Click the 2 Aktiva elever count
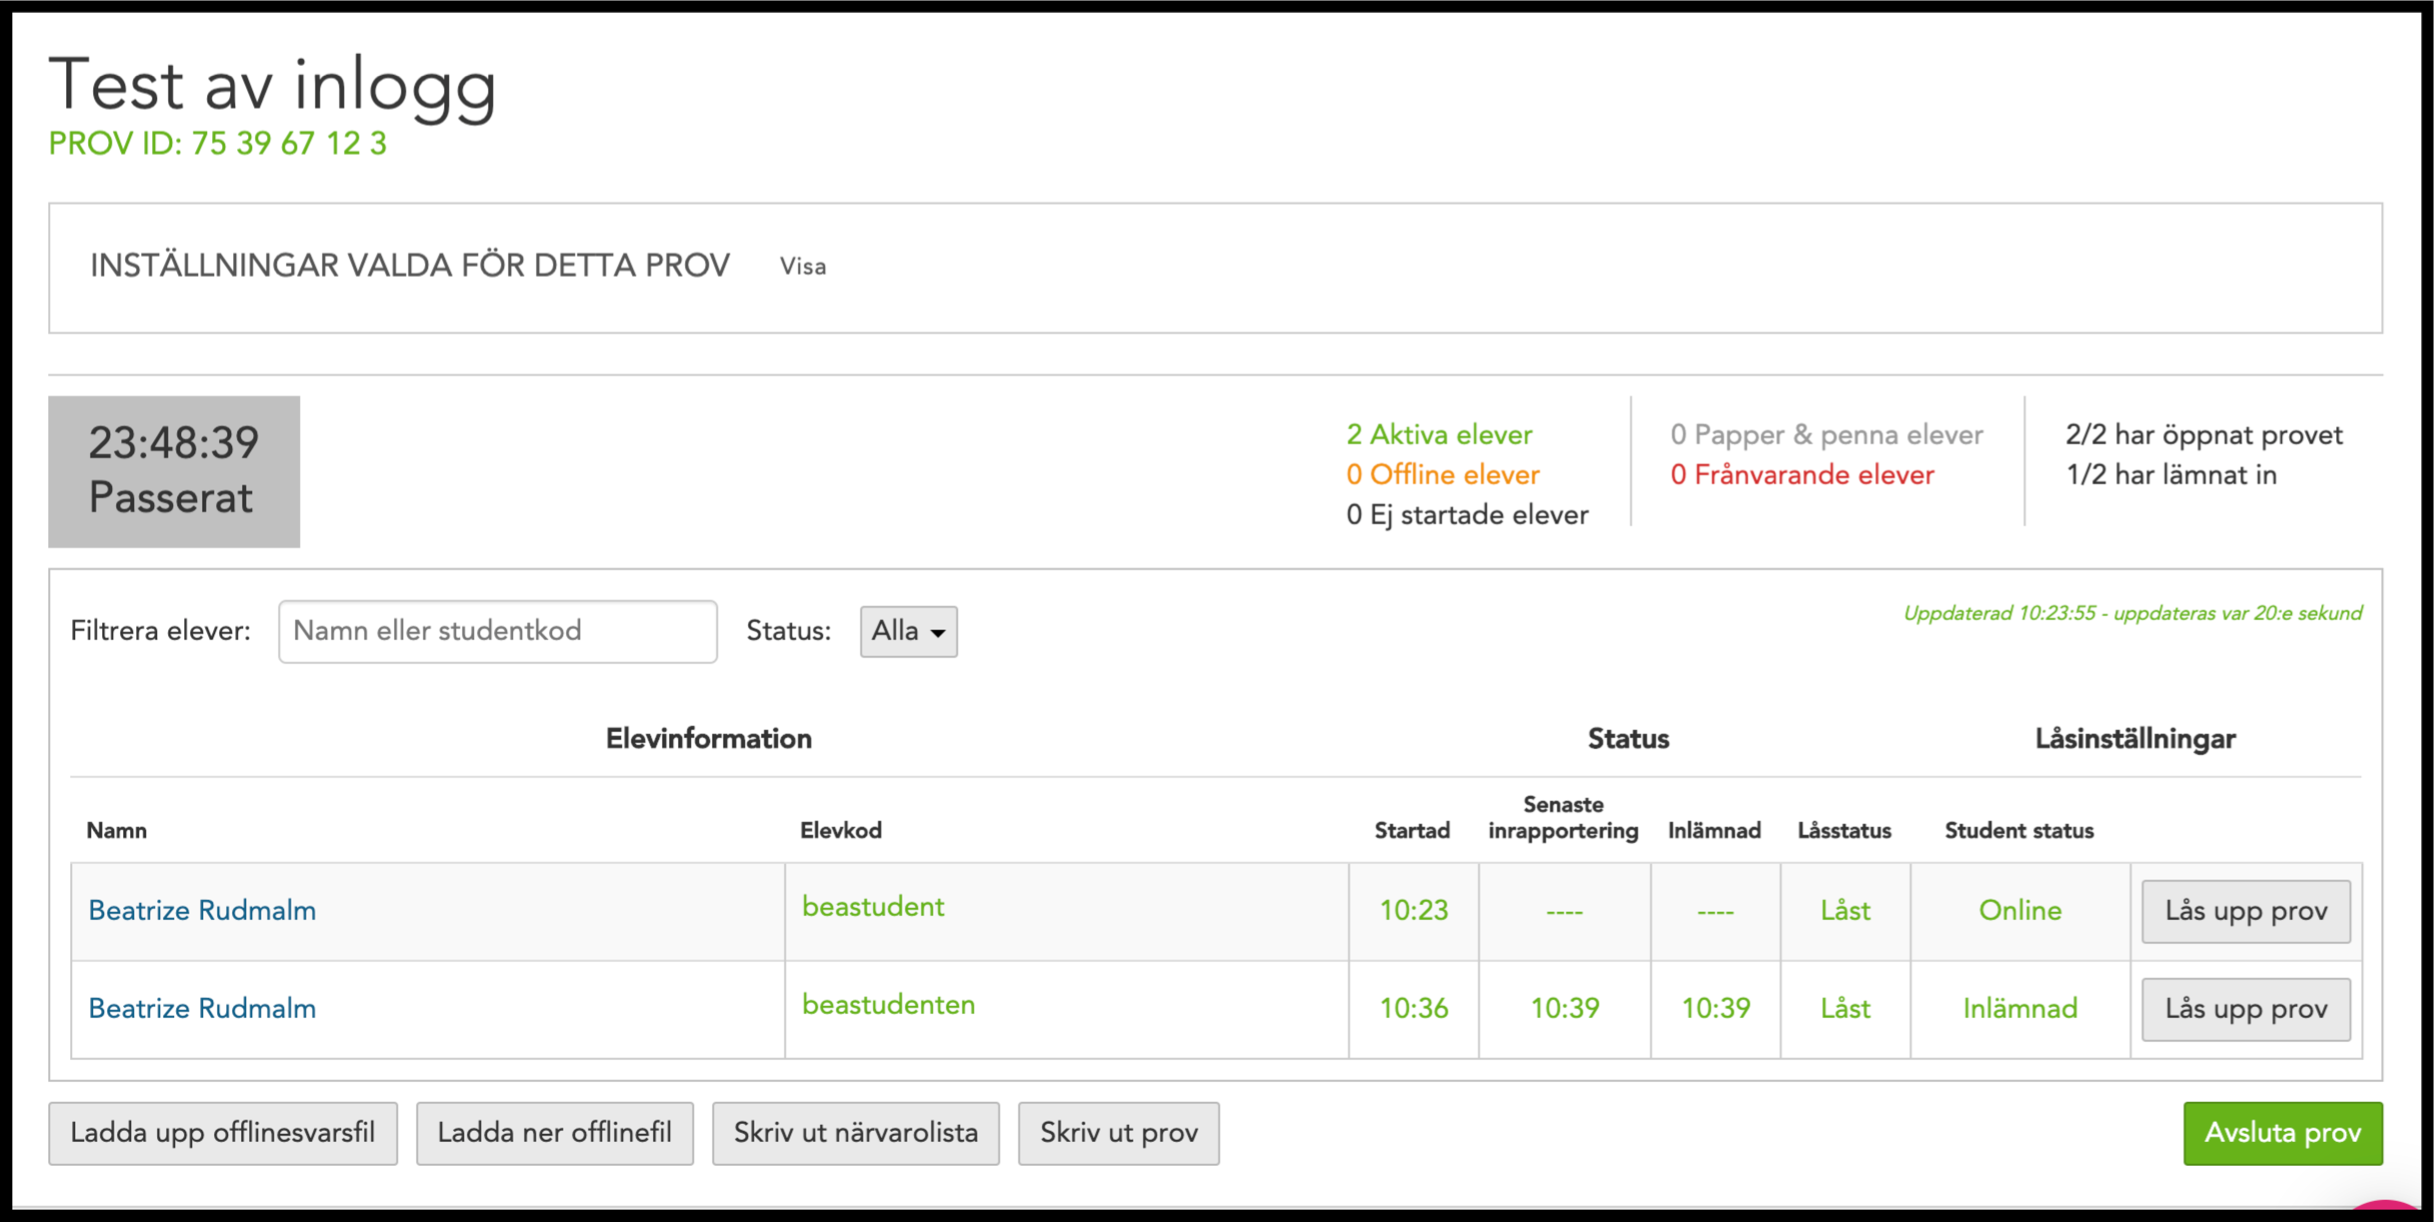The width and height of the screenshot is (2434, 1222). coord(1439,435)
